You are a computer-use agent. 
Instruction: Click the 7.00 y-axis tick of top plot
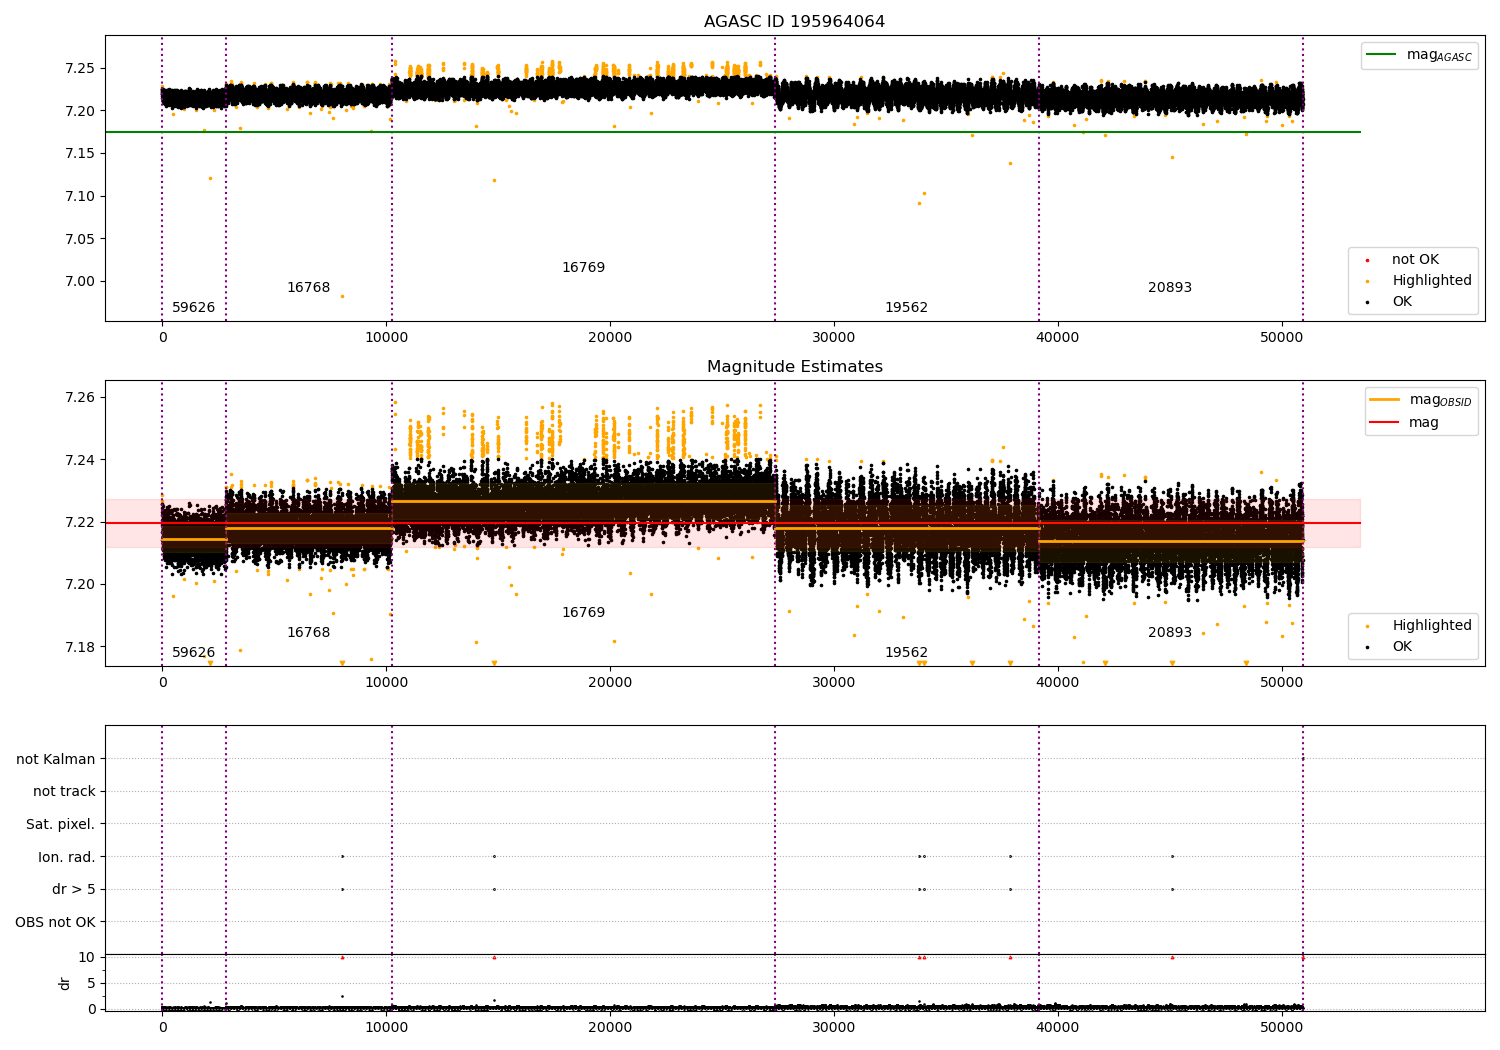click(x=80, y=282)
